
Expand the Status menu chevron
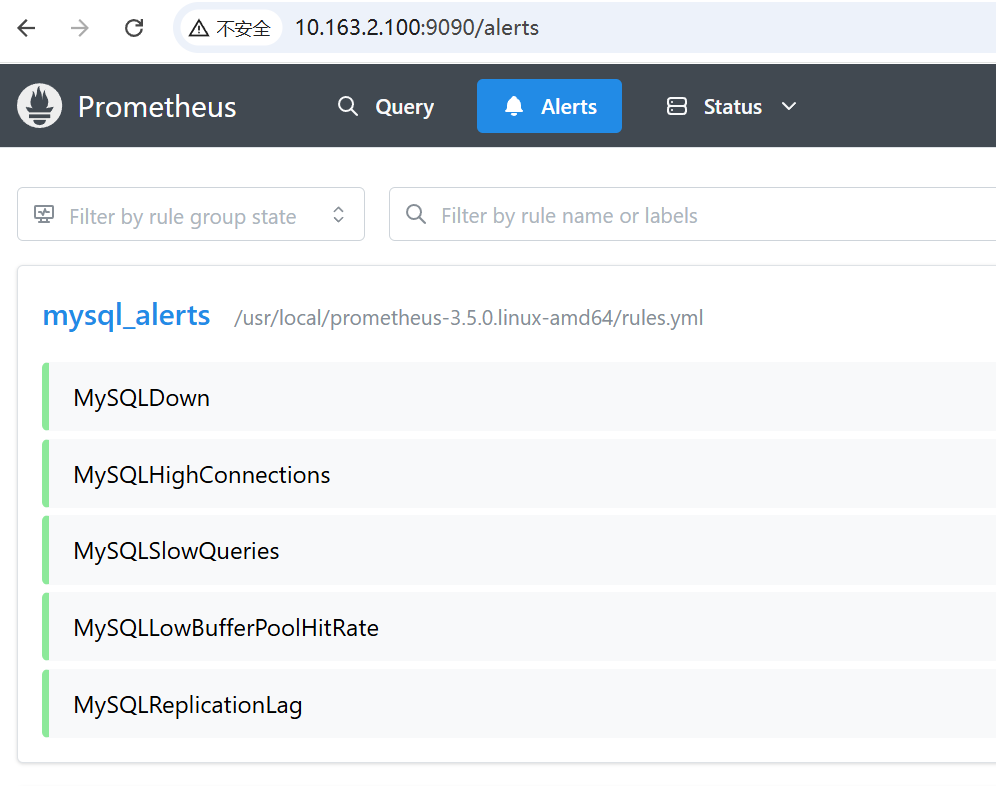tap(789, 106)
